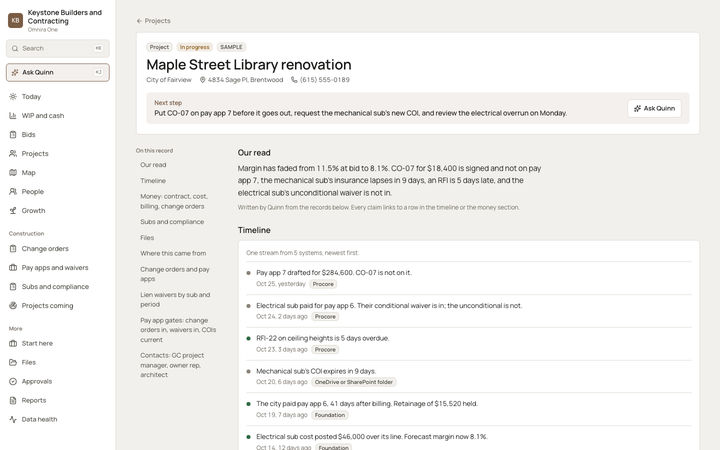
Task: Click the phone number (615) 555-0189
Action: (325, 80)
